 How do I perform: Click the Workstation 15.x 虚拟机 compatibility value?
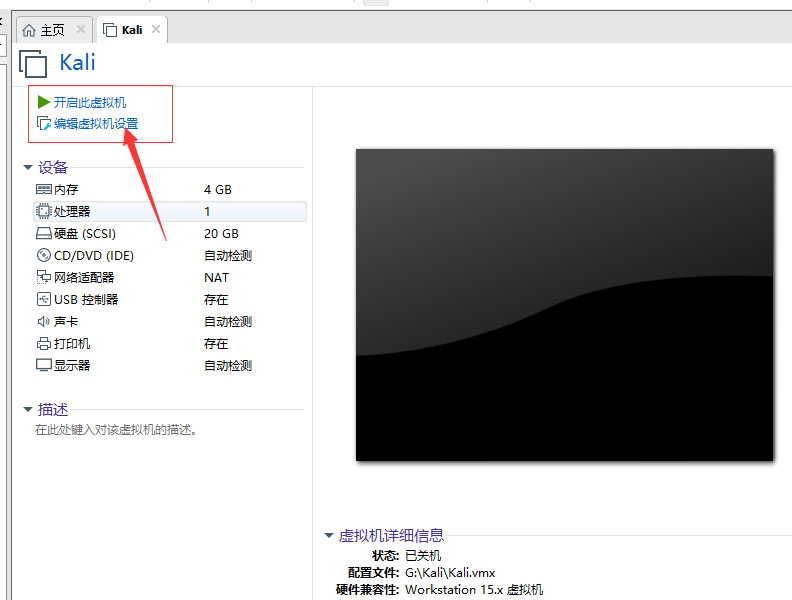tap(474, 589)
